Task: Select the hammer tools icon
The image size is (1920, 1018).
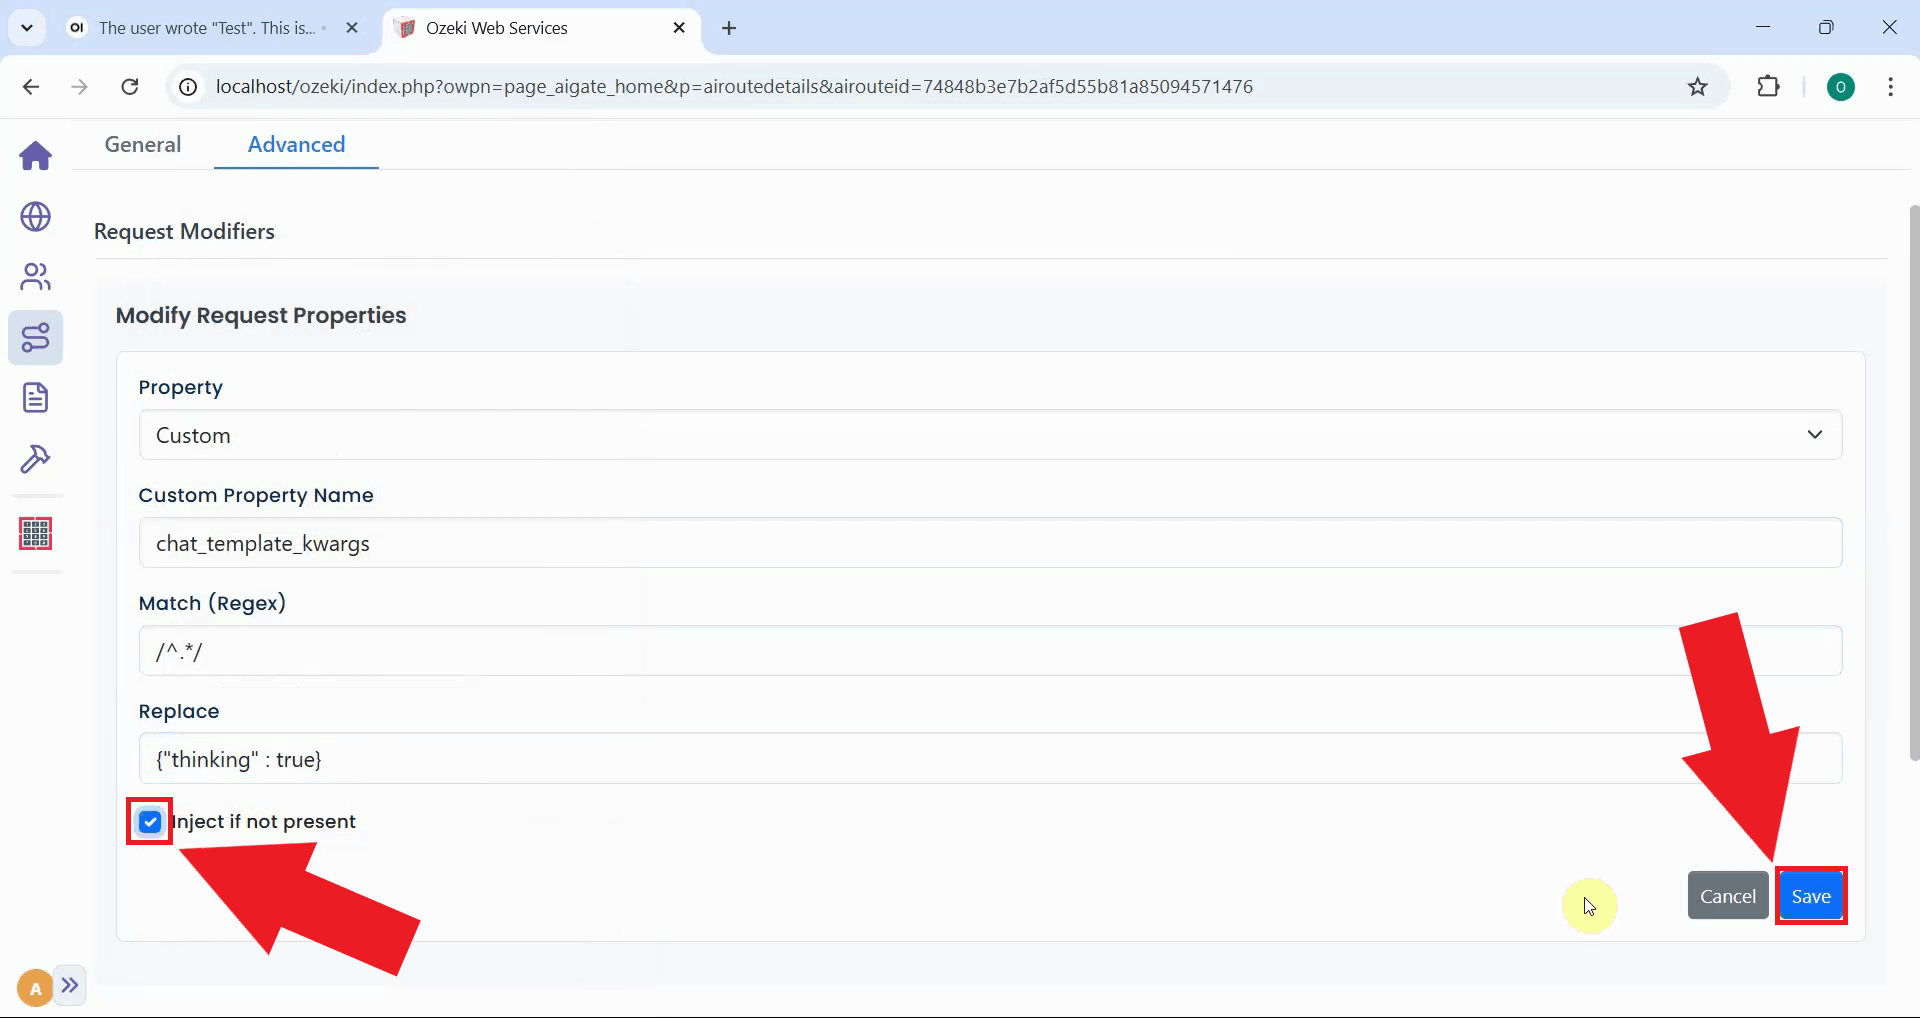Action: pos(35,458)
